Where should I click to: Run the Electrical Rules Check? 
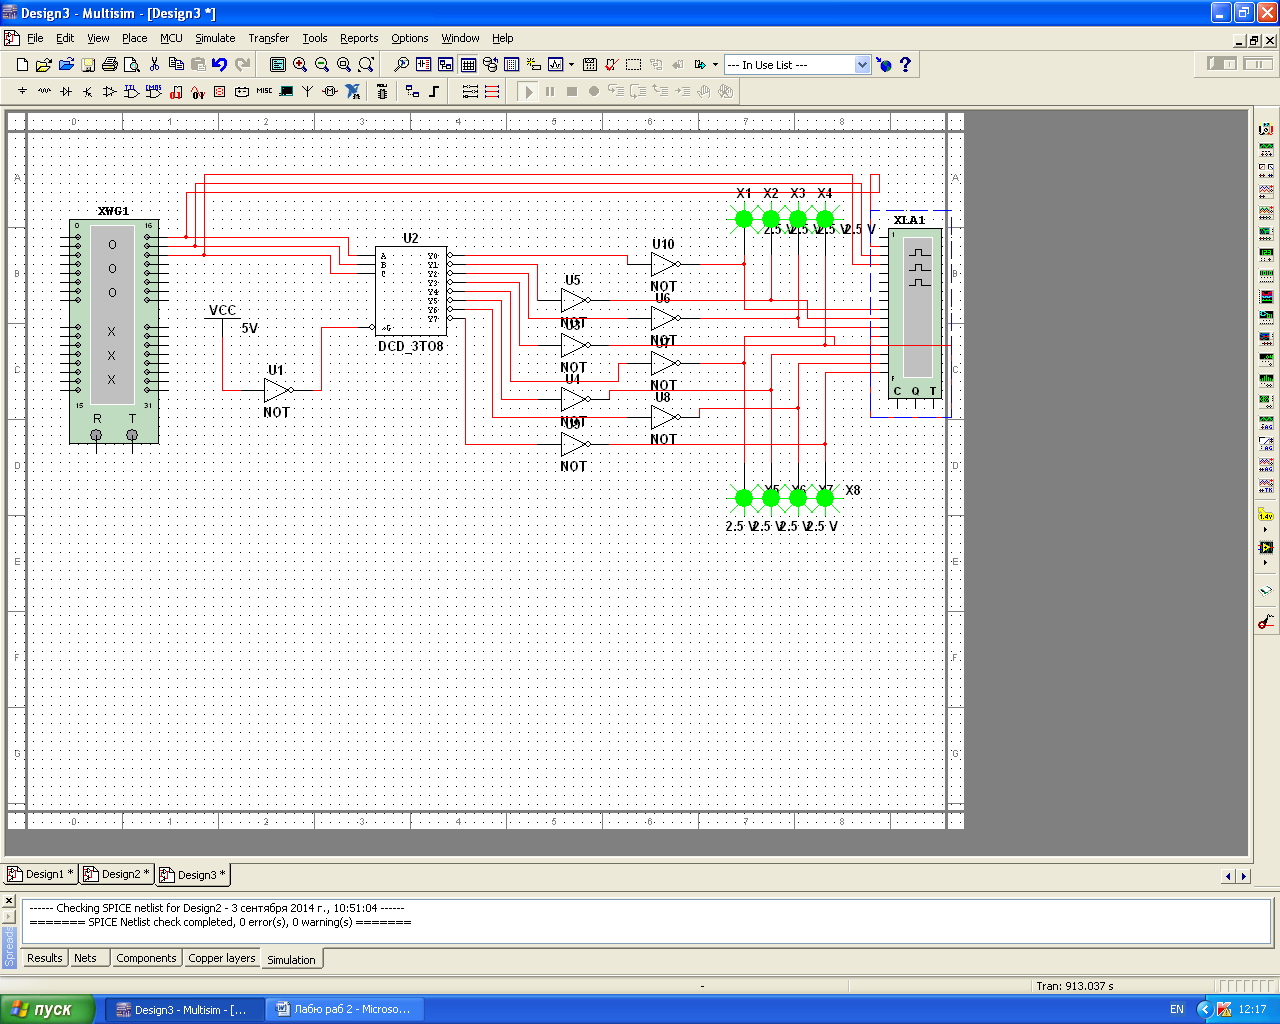pyautogui.click(x=611, y=64)
